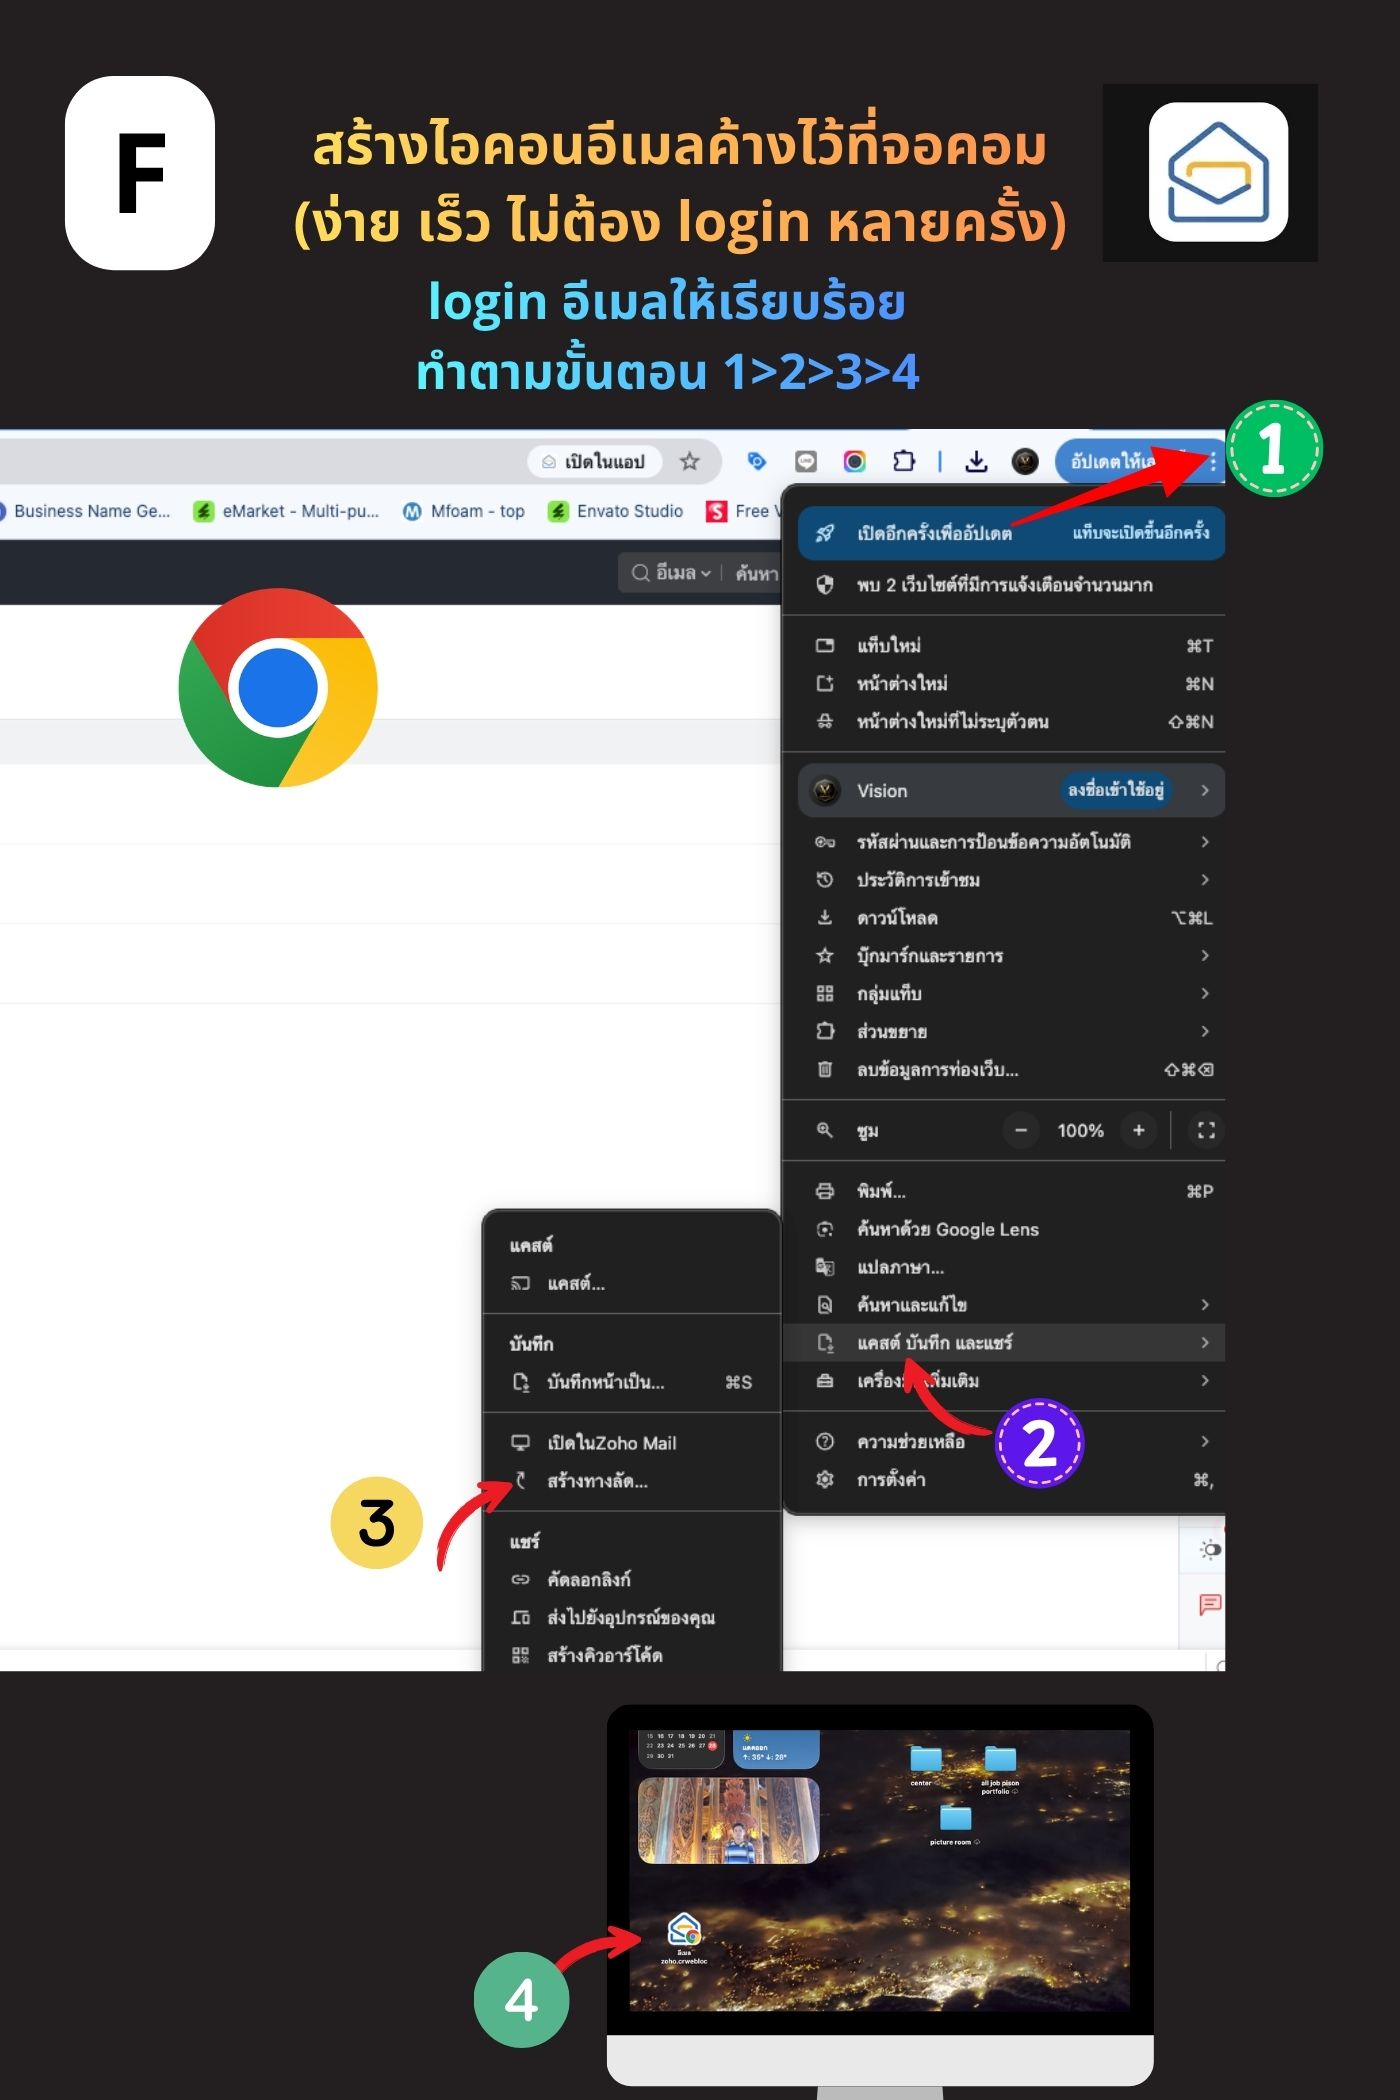
Task: Click the Chrome three-dot menu button
Action: tap(1212, 462)
